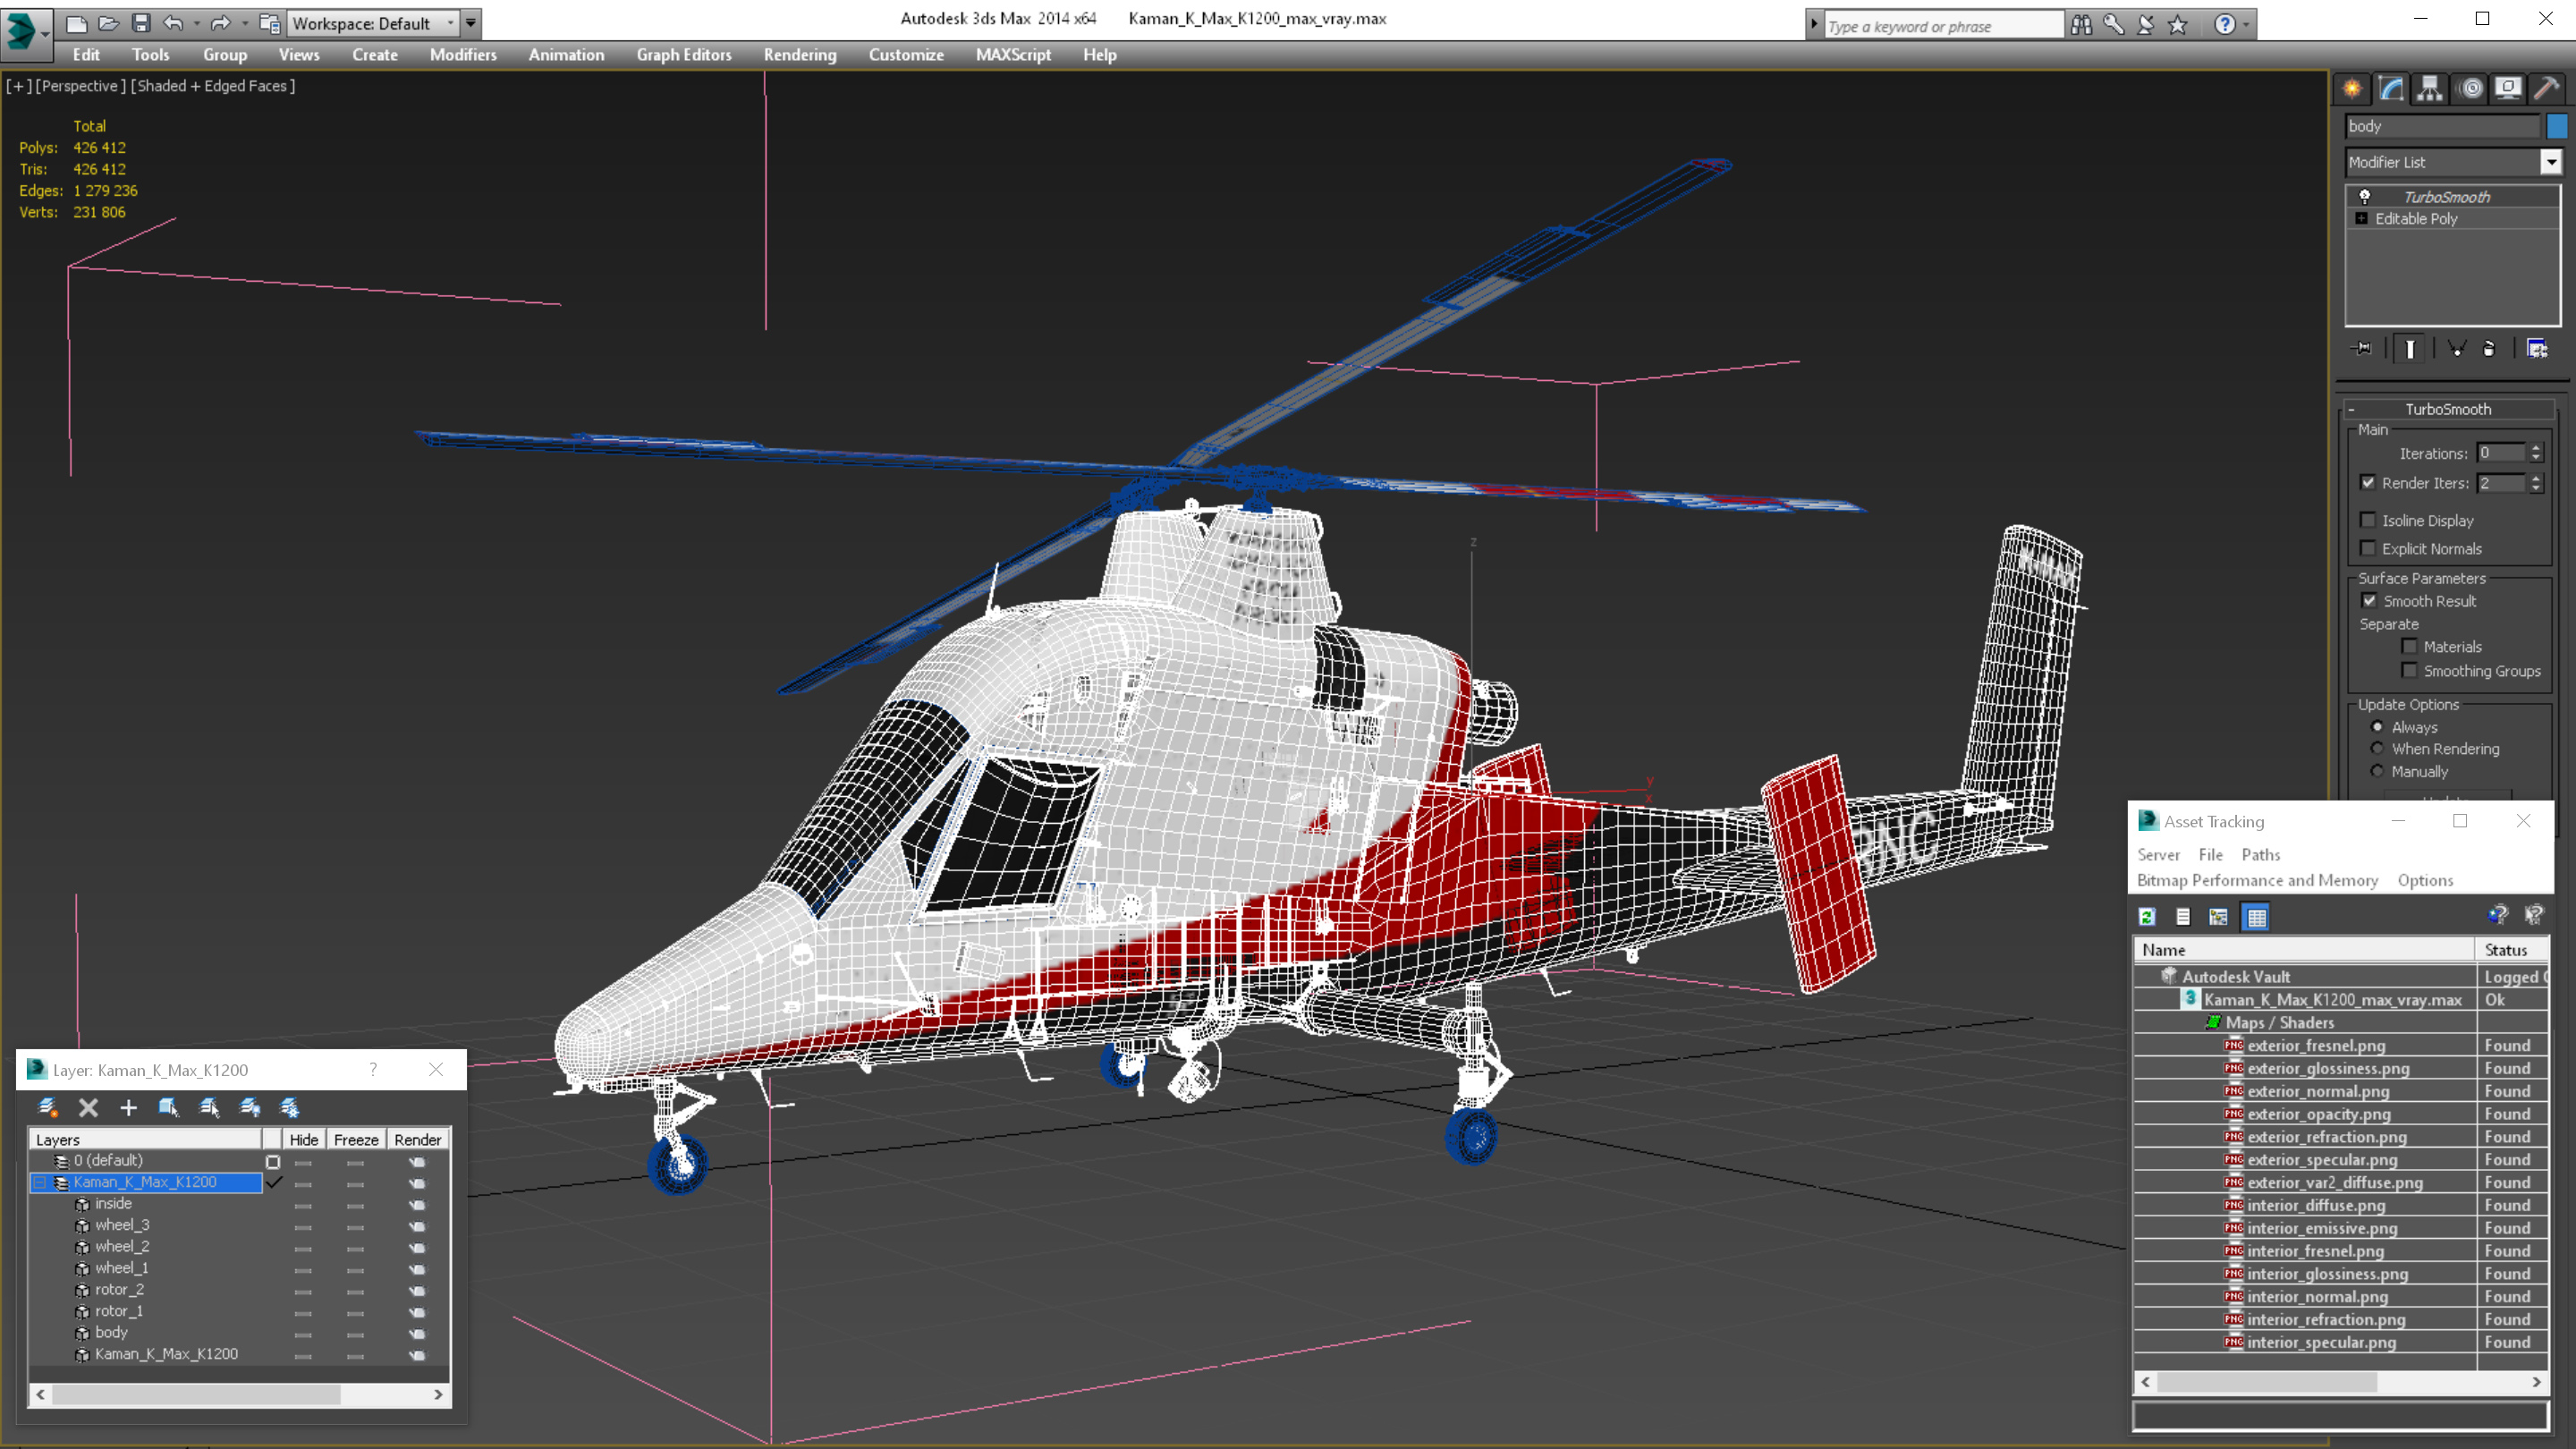Open the Modify command panel tab
Screen dimensions: 2576x1449
pos(2391,89)
